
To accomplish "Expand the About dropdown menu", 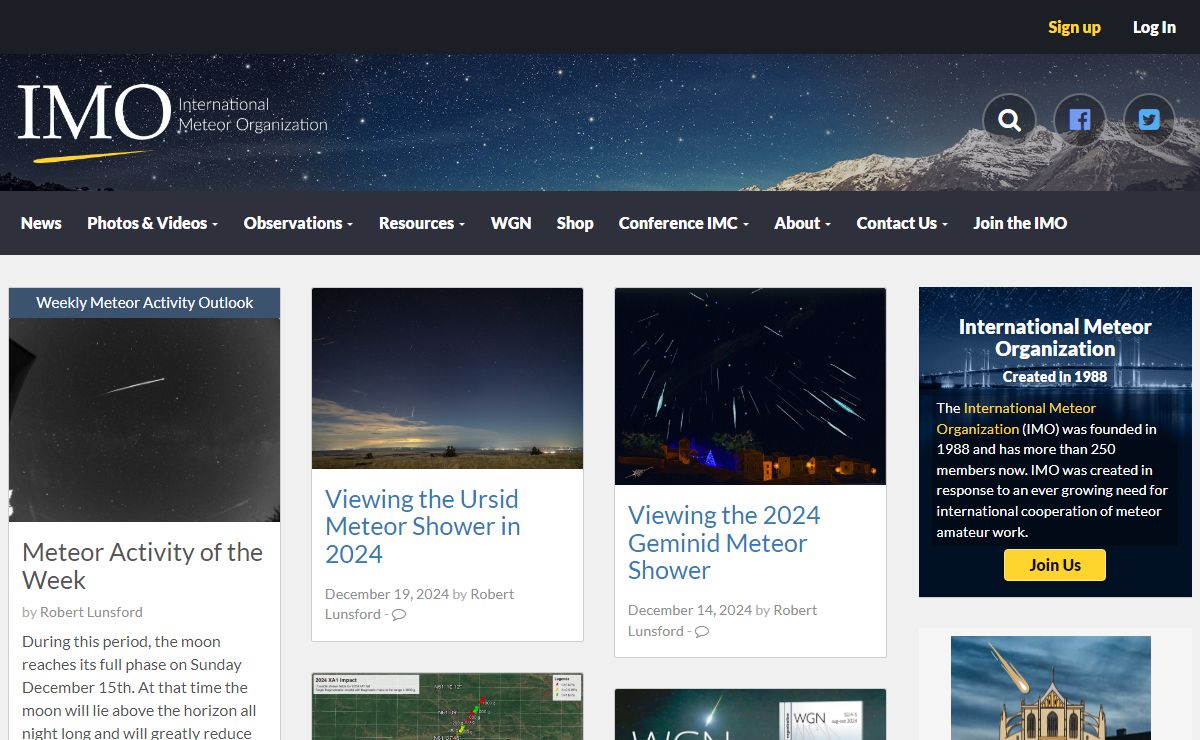I will (x=802, y=223).
